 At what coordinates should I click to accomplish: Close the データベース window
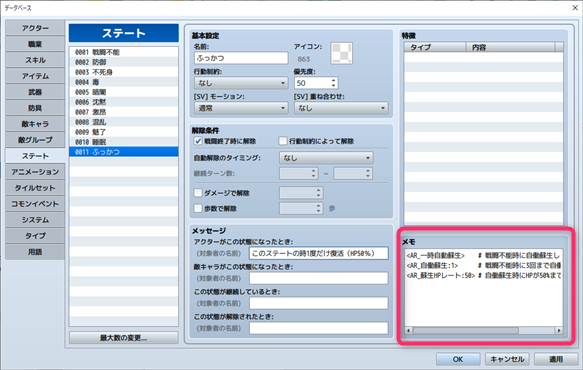point(574,7)
